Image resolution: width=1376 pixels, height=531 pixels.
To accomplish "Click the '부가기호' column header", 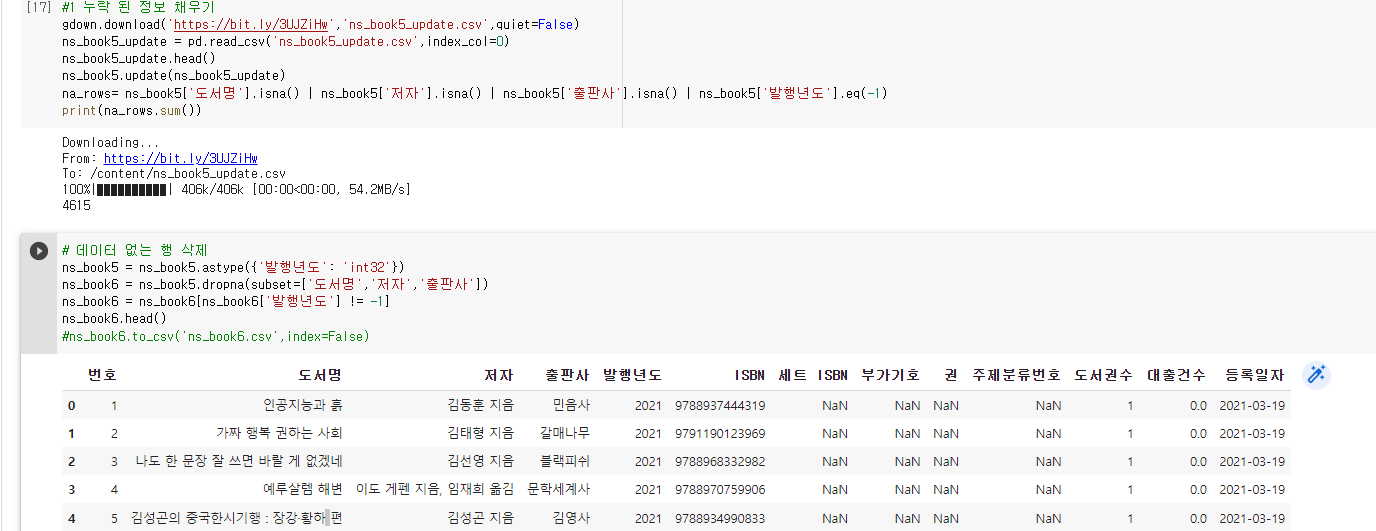I will point(890,375).
